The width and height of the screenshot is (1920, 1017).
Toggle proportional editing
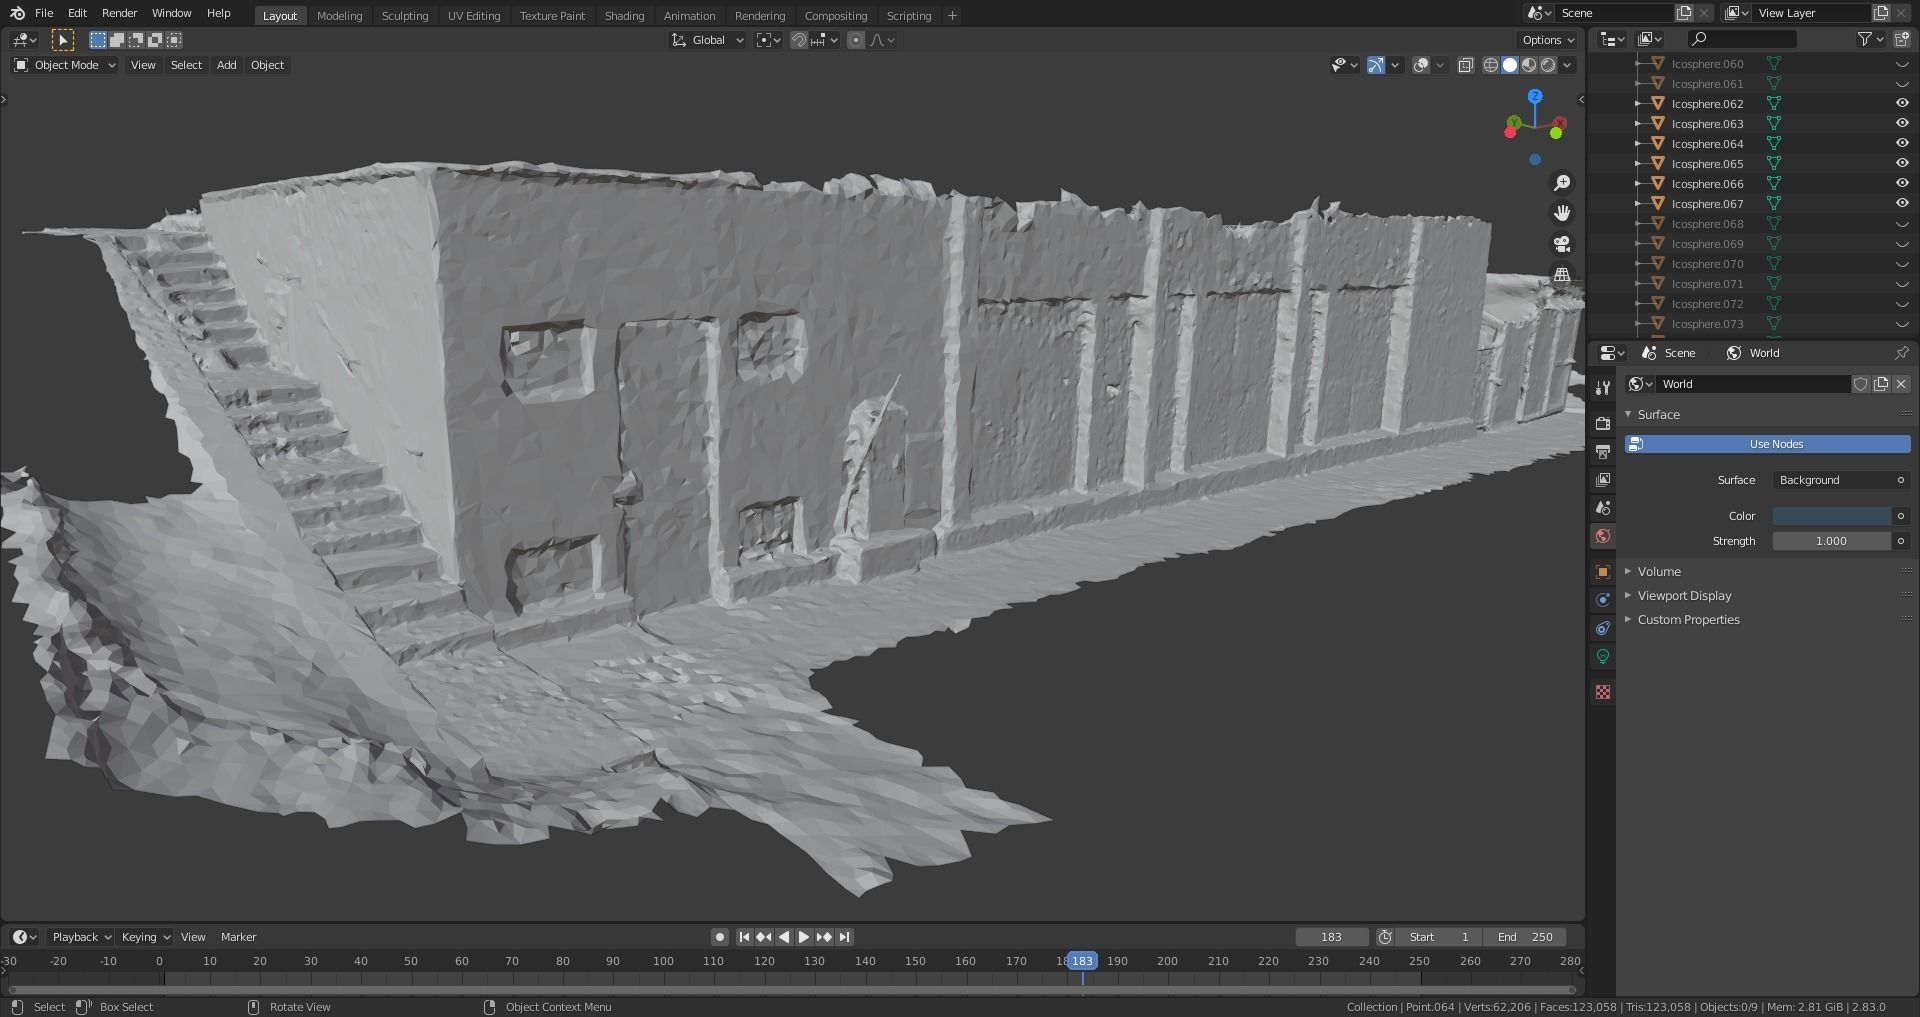(855, 40)
